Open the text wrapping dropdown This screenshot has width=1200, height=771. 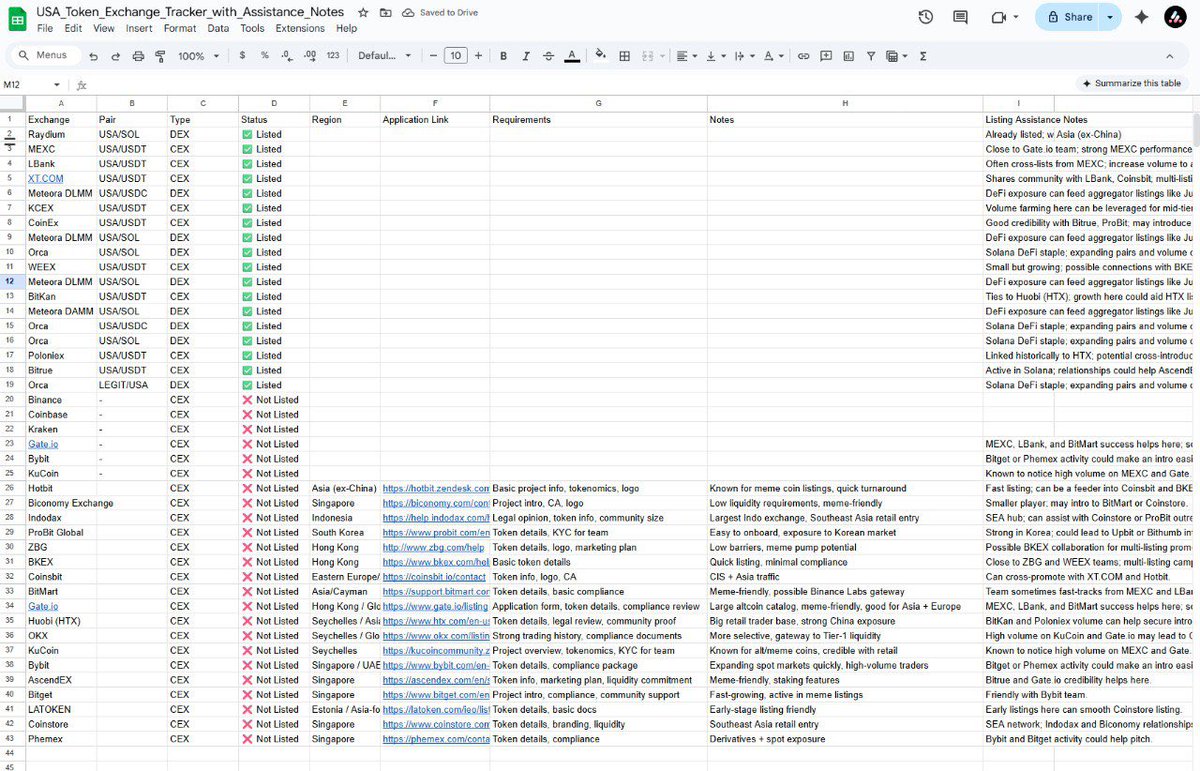[x=745, y=56]
